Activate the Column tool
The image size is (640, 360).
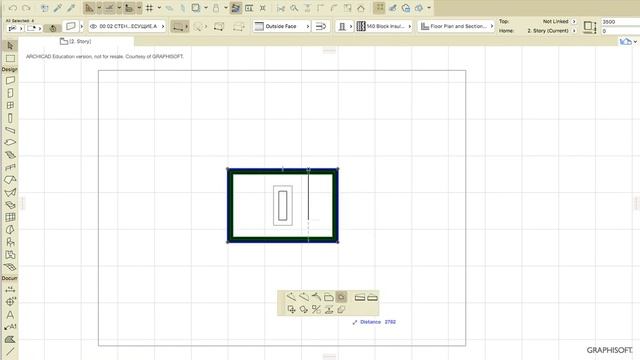tap(10, 118)
